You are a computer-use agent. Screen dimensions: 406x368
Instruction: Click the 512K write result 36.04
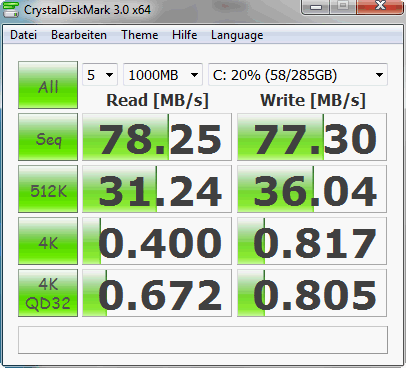(x=312, y=189)
